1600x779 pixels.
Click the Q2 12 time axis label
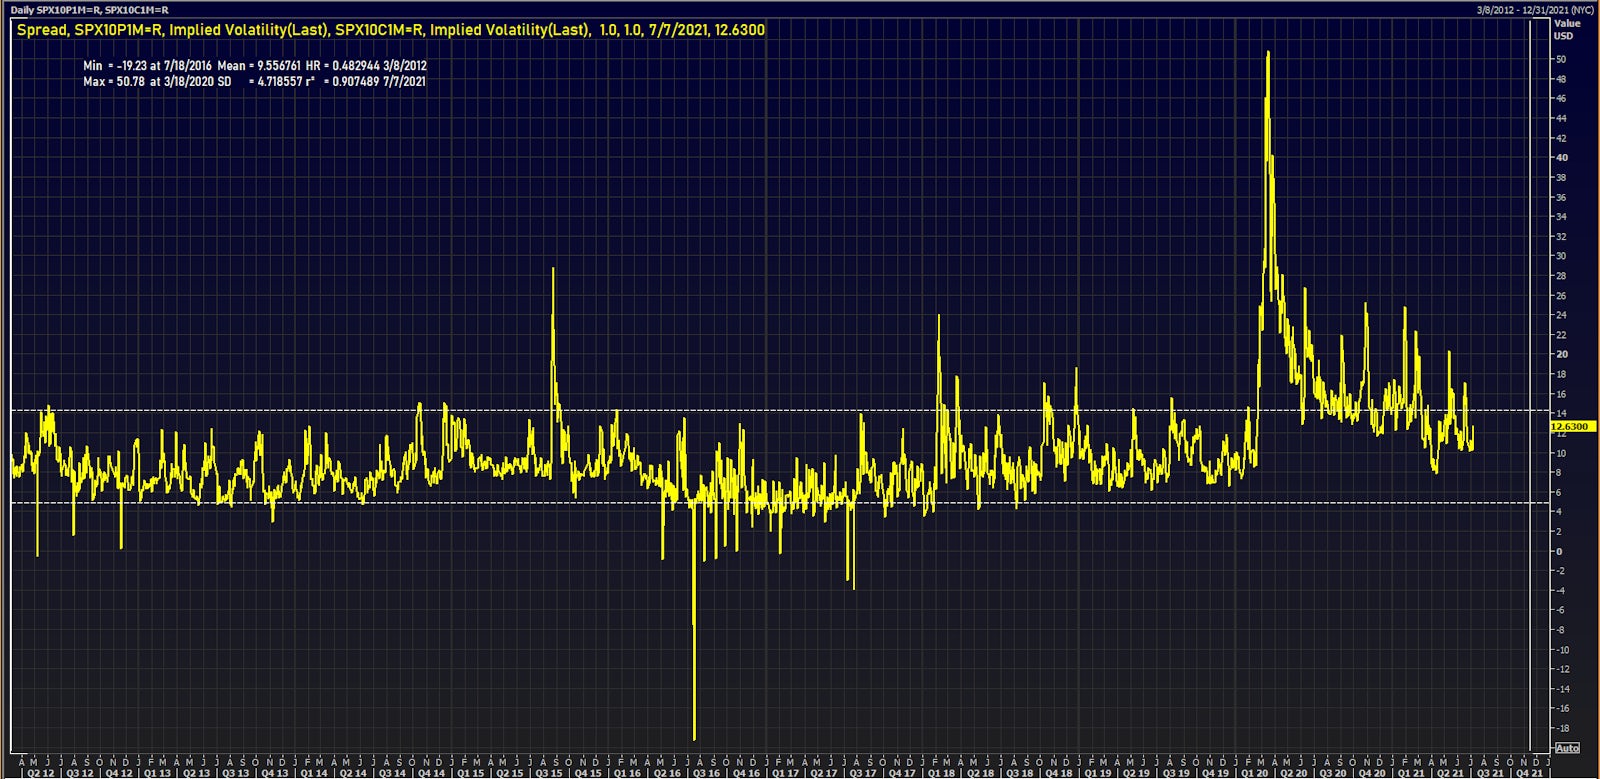point(41,773)
